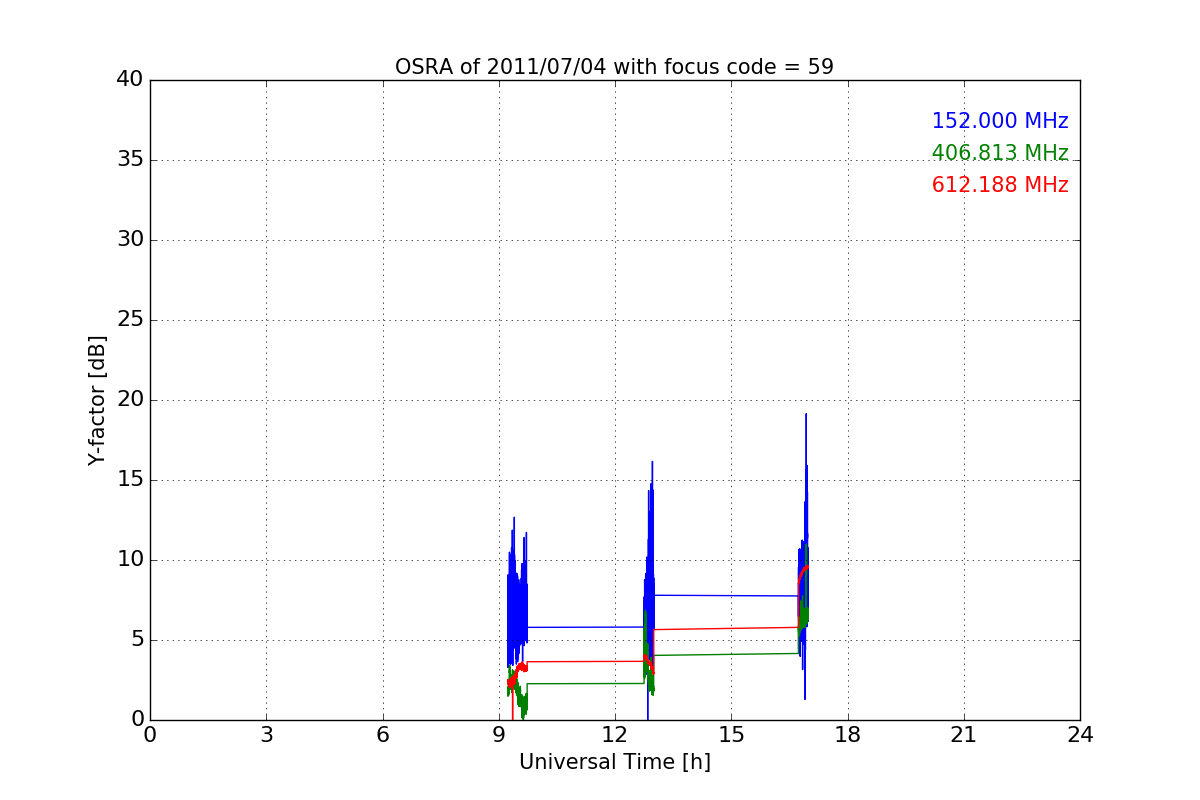Viewport: 1200px width, 800px height.
Task: Click x-axis tick label 12
Action: point(614,734)
